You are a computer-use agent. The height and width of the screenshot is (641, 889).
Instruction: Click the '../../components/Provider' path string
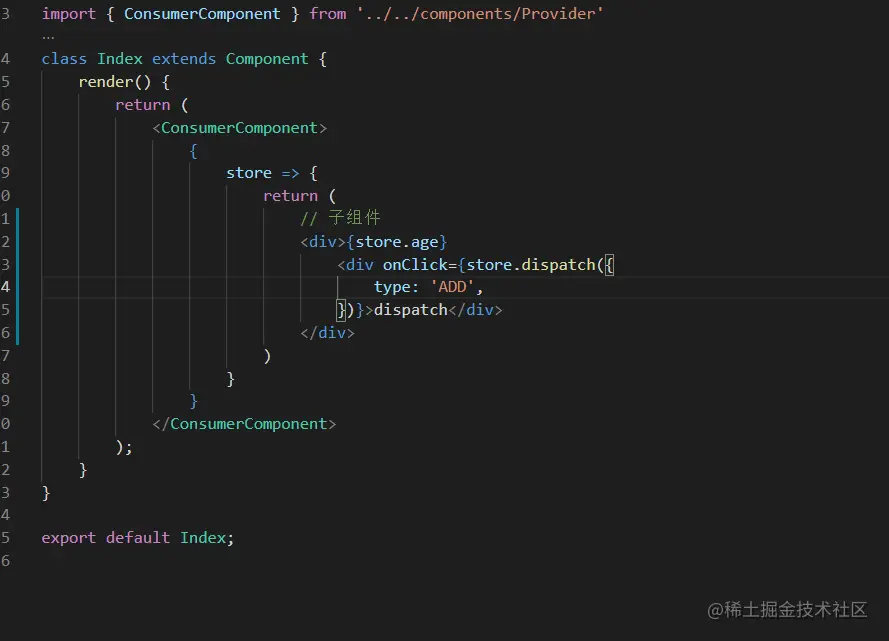[480, 14]
